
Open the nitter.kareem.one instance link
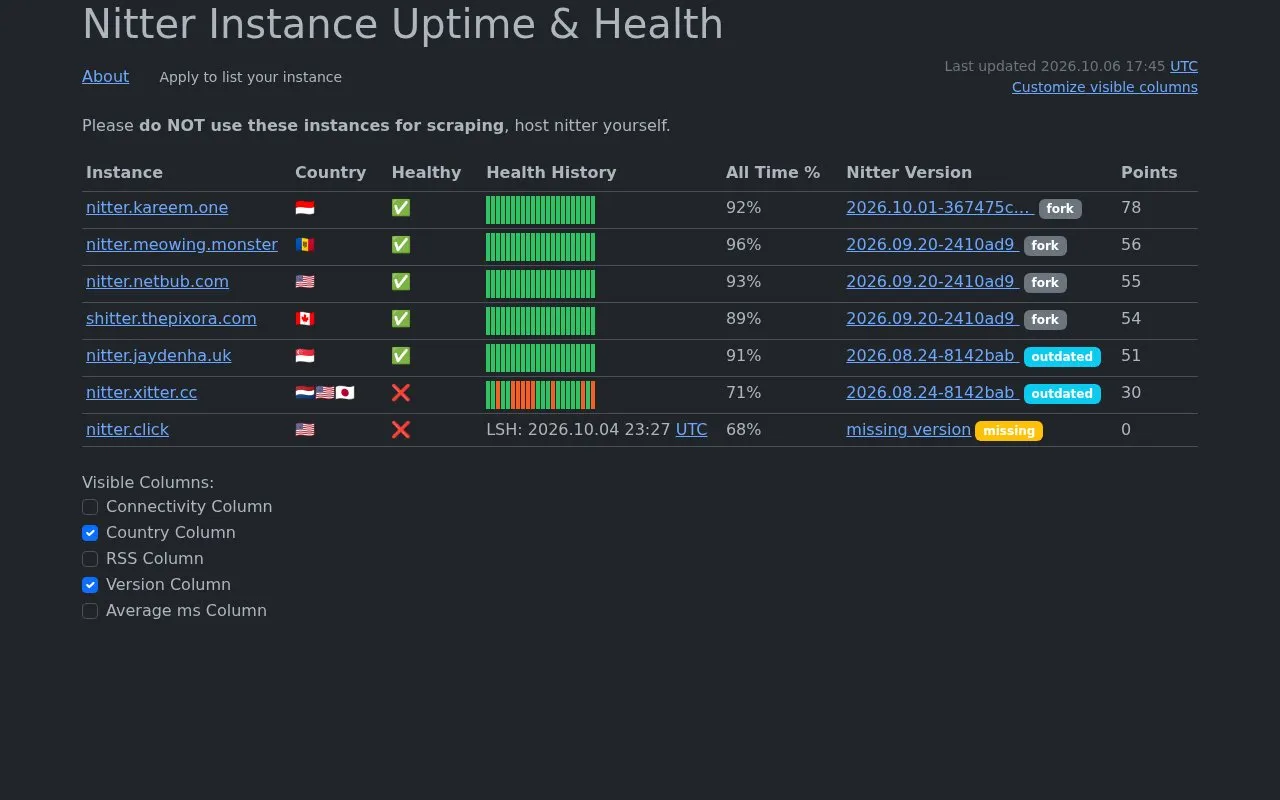[157, 208]
